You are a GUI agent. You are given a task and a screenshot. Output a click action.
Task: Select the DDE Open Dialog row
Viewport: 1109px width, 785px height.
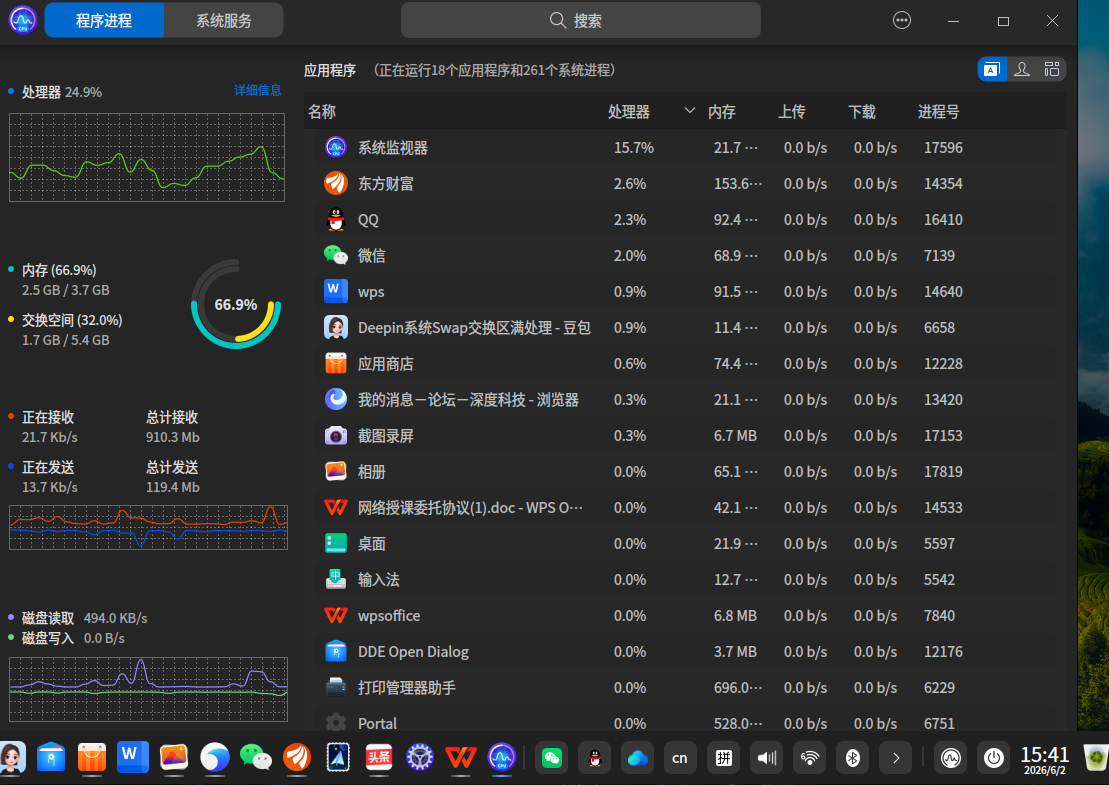685,652
